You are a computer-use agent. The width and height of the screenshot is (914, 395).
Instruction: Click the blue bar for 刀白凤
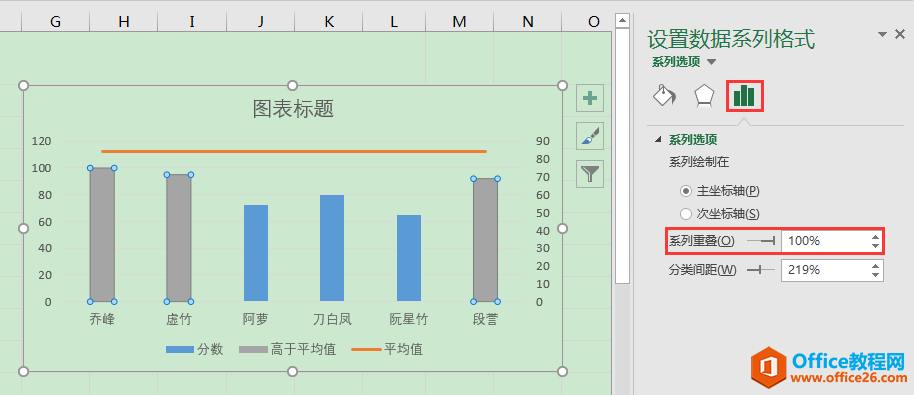click(332, 248)
